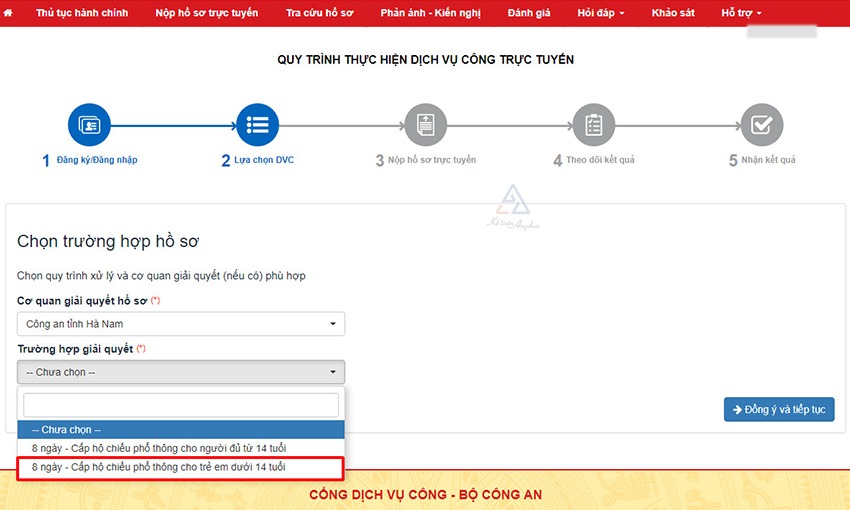Click the Đăng ký/Đăng nhập step icon
This screenshot has width=850, height=510.
click(x=89, y=125)
